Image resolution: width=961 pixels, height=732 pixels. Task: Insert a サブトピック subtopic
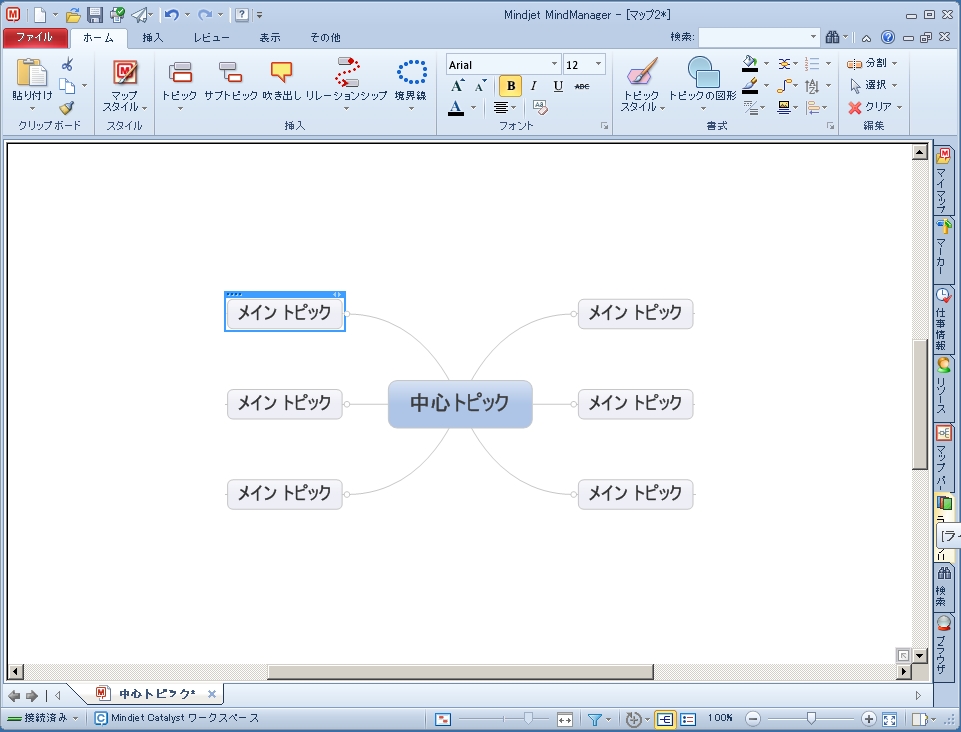[x=230, y=73]
